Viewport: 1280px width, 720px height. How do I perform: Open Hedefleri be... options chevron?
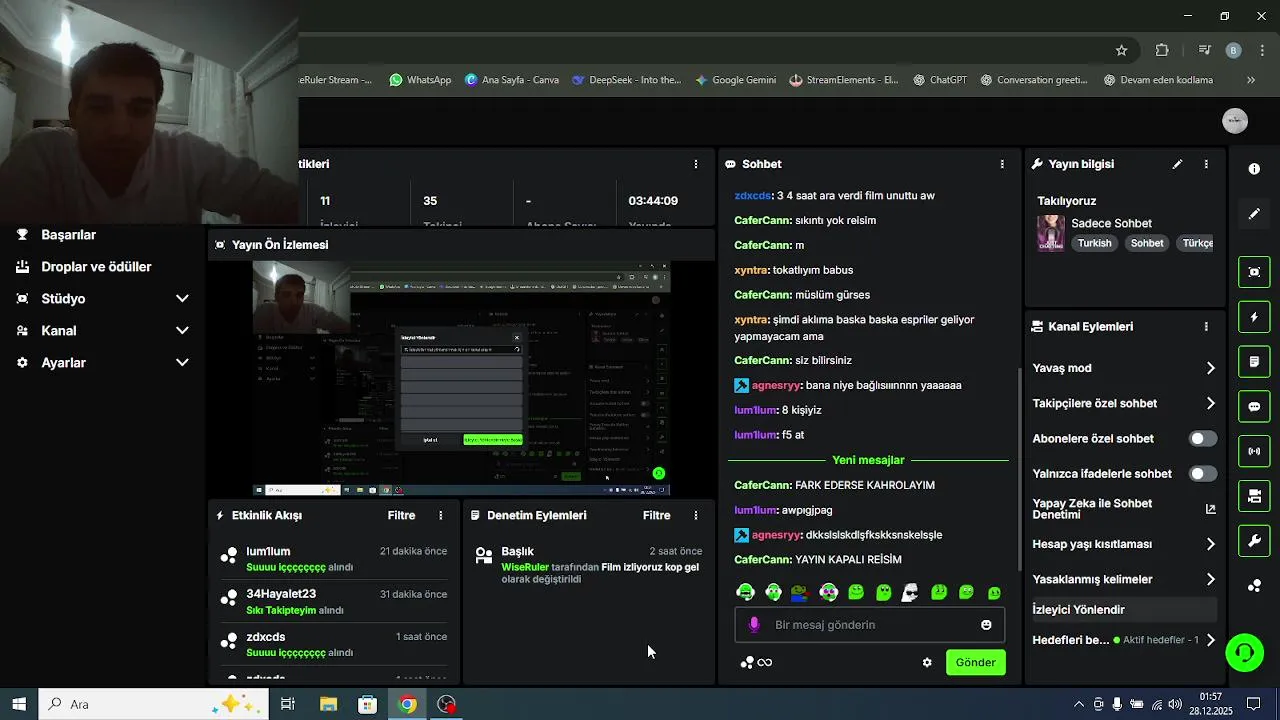pos(1210,640)
